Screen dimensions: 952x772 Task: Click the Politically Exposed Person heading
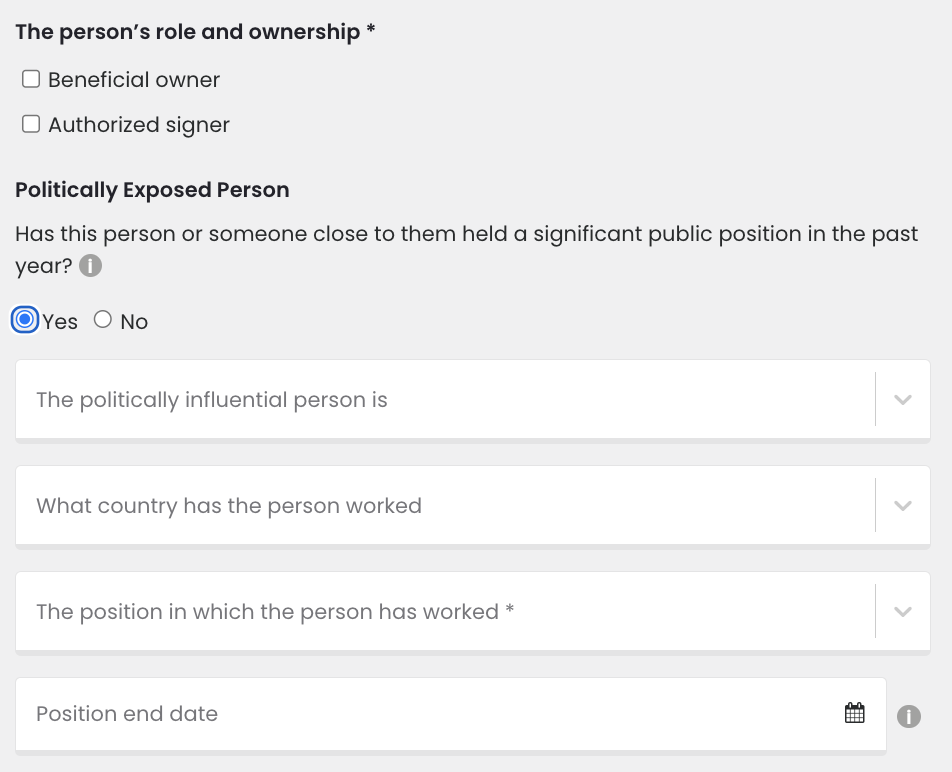152,190
